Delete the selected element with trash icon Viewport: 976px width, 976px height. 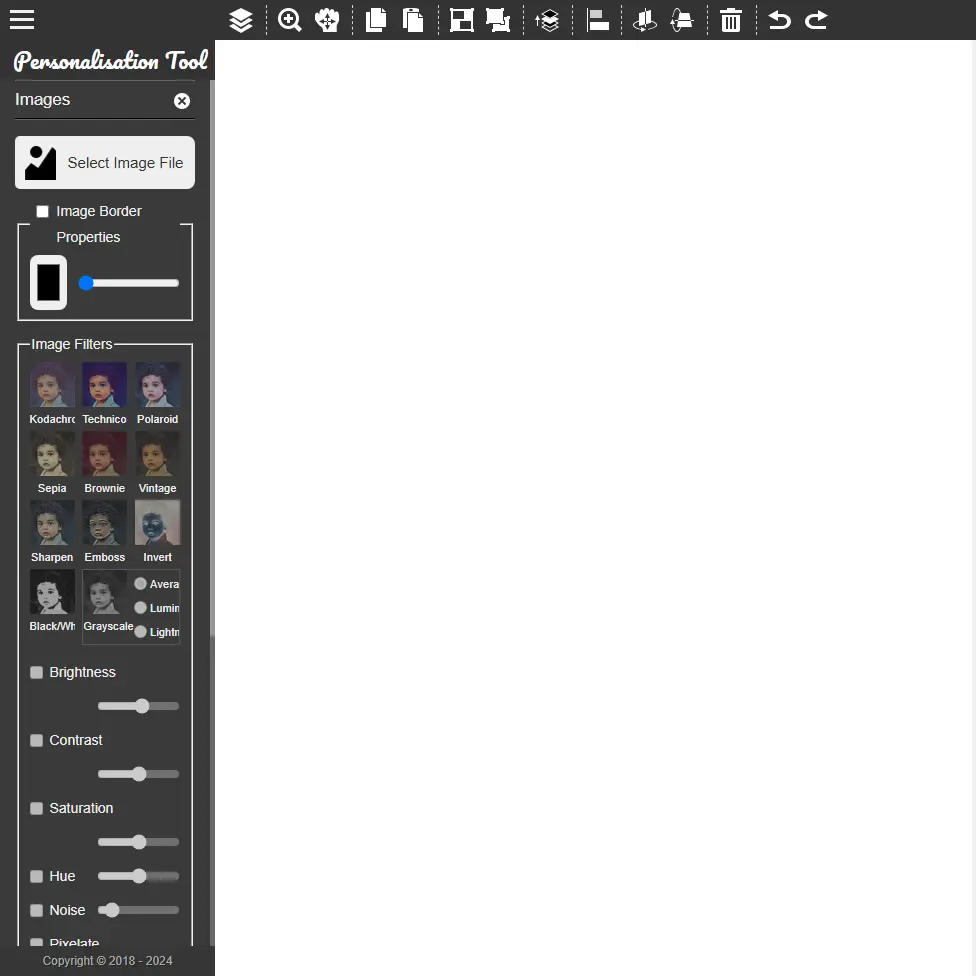click(730, 20)
